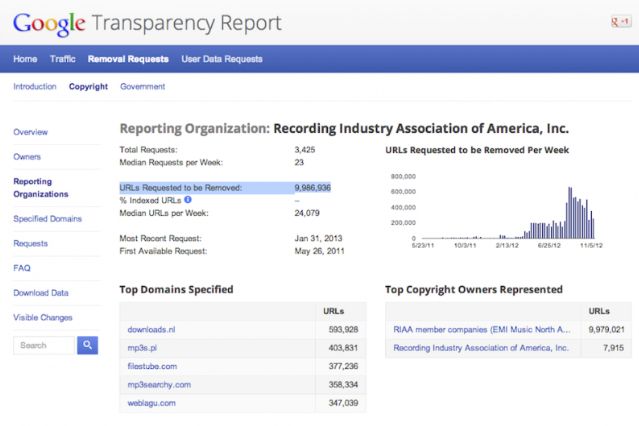639x426 pixels.
Task: Click the URLs header in Copyright Owners table
Action: [x=599, y=311]
